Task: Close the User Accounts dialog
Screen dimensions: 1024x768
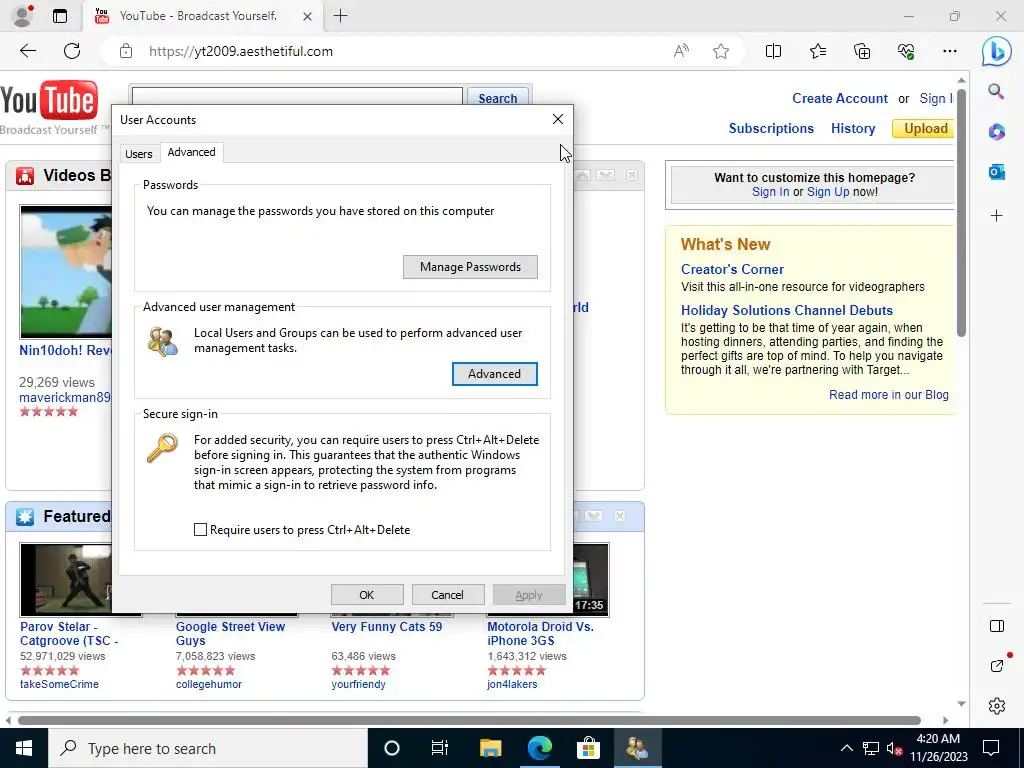Action: 558,119
